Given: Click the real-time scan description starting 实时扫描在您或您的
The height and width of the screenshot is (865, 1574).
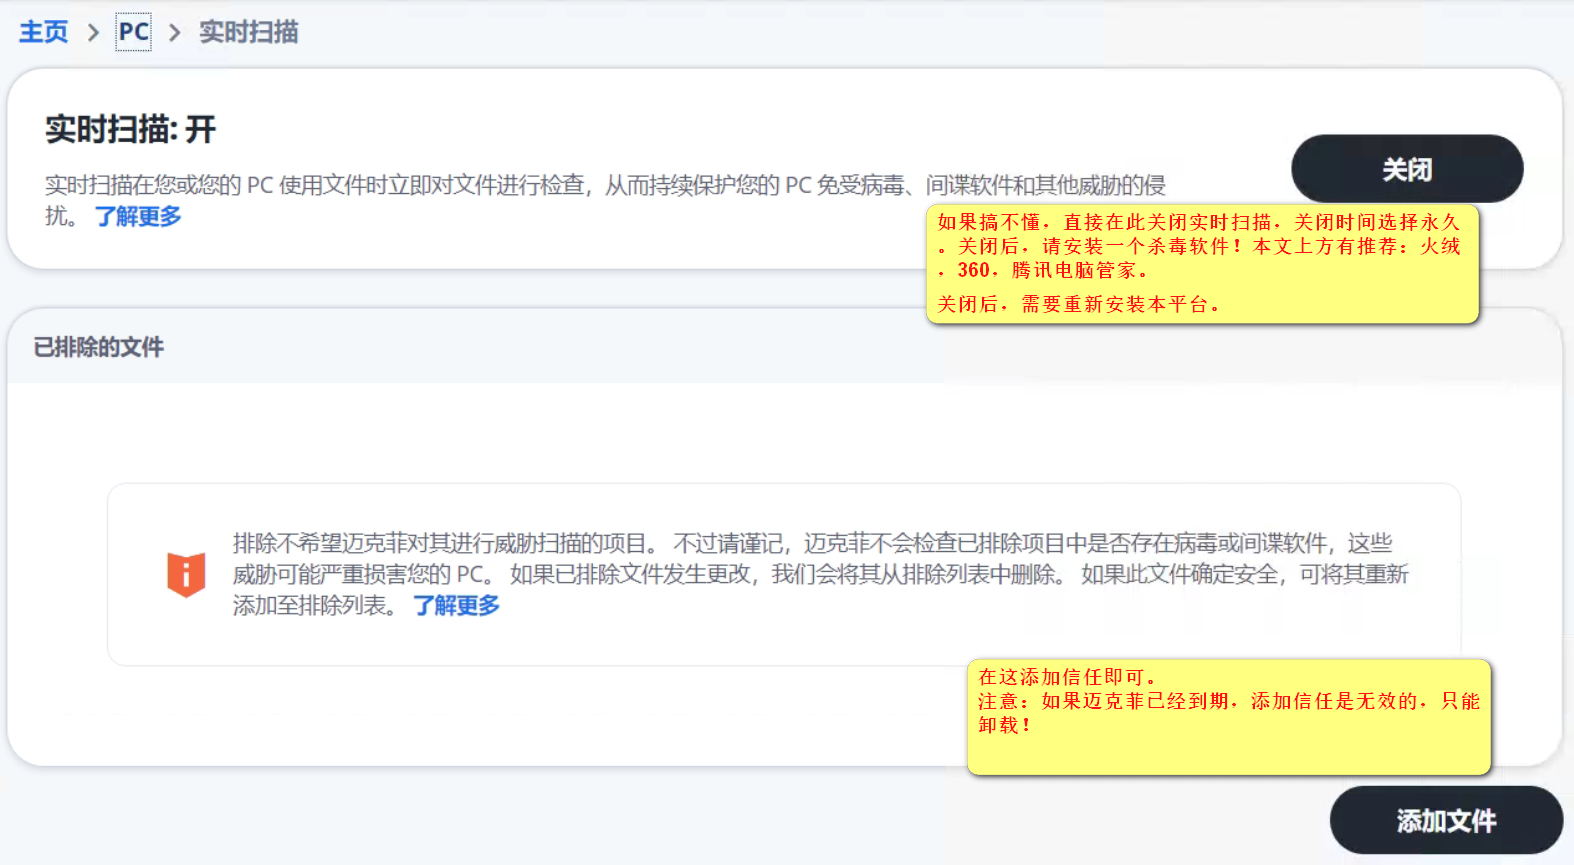Looking at the screenshot, I should (x=605, y=200).
